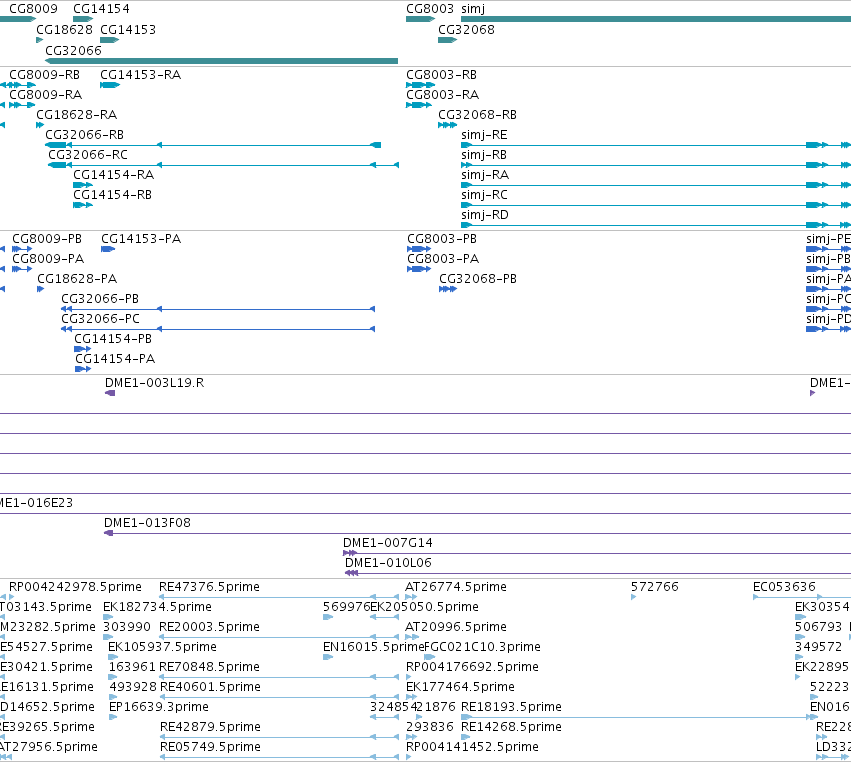
Task: Select the RE40601.5prime EST label
Action: (210, 687)
